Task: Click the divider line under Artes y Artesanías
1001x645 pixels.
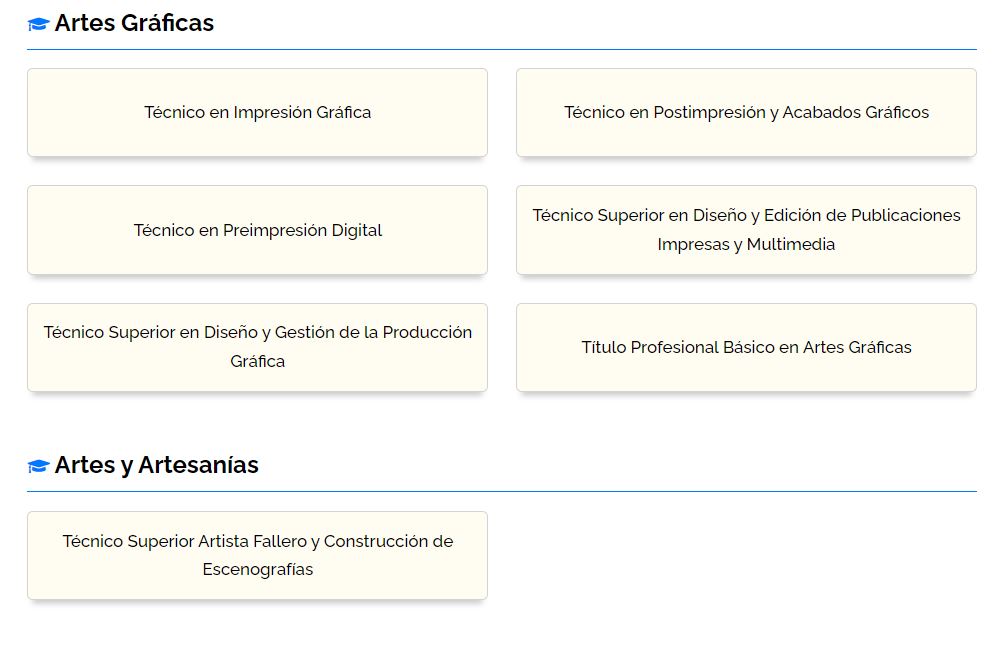Action: pyautogui.click(x=501, y=491)
